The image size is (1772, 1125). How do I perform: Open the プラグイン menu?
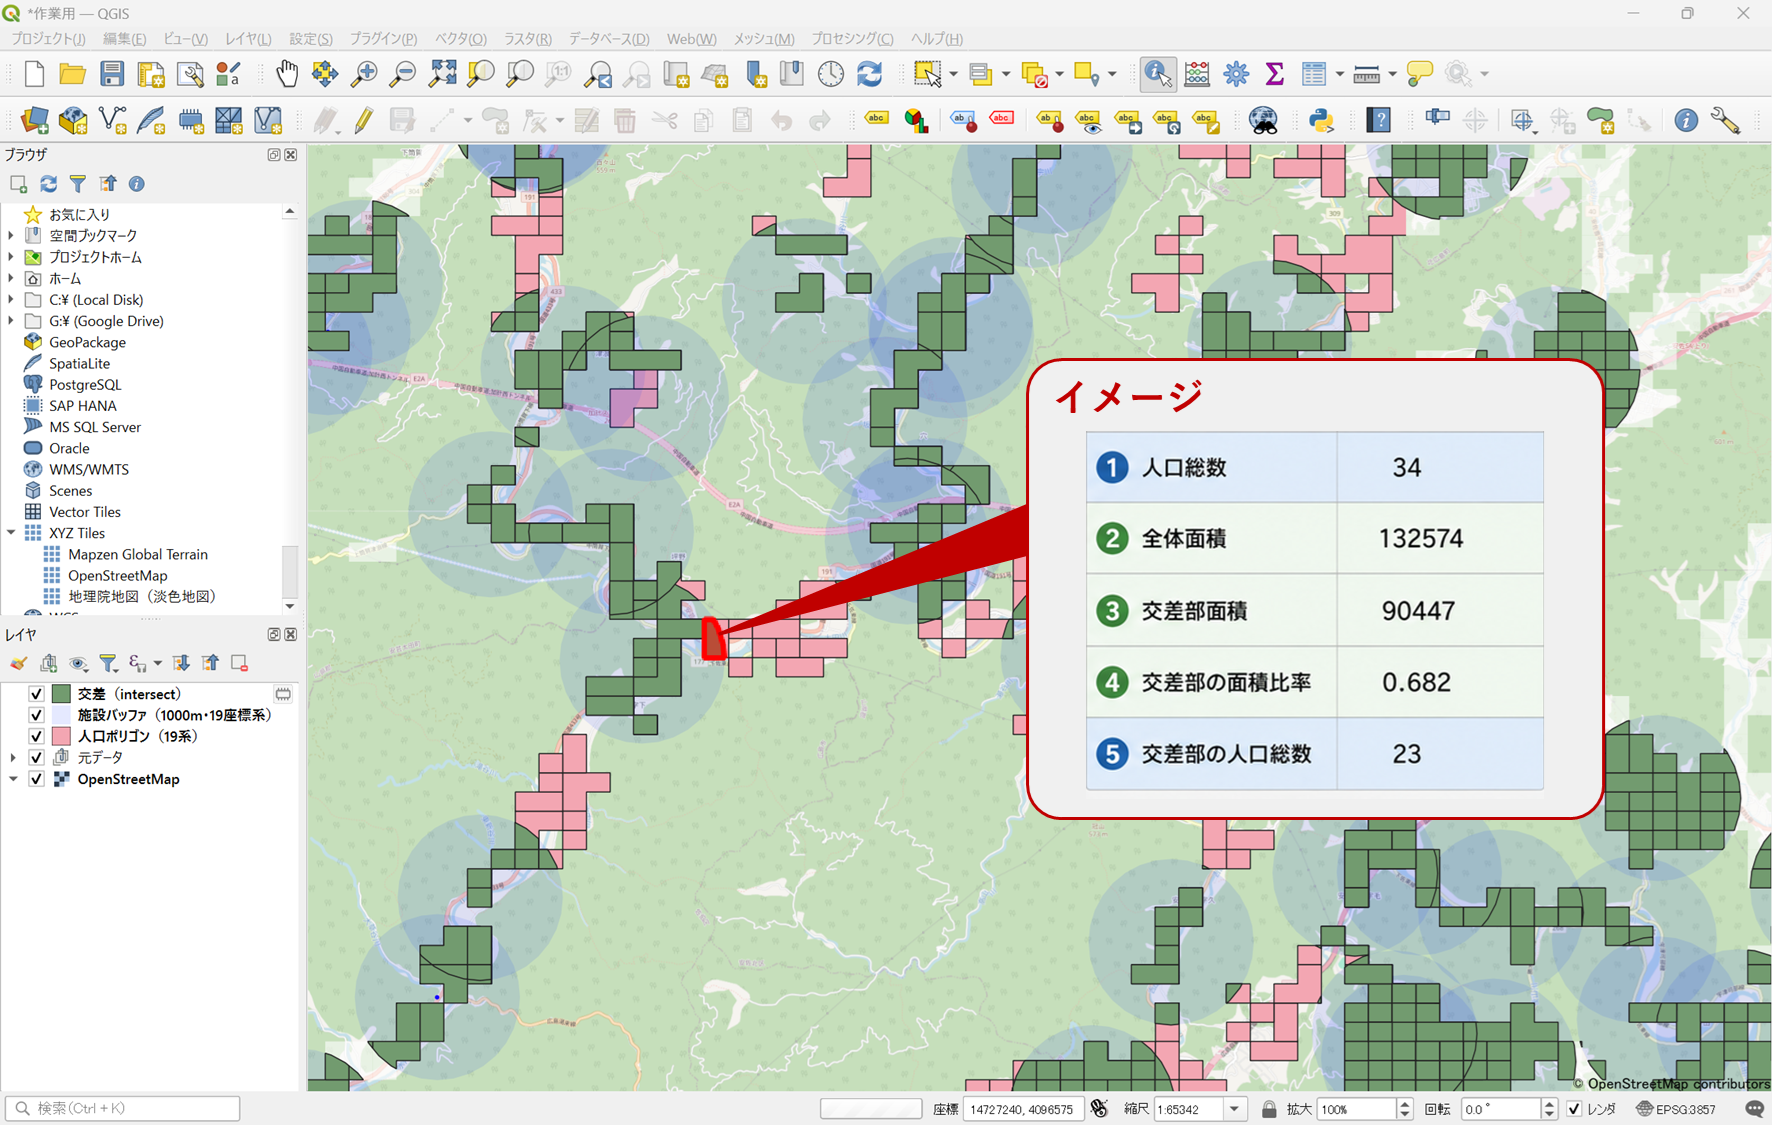tap(383, 39)
